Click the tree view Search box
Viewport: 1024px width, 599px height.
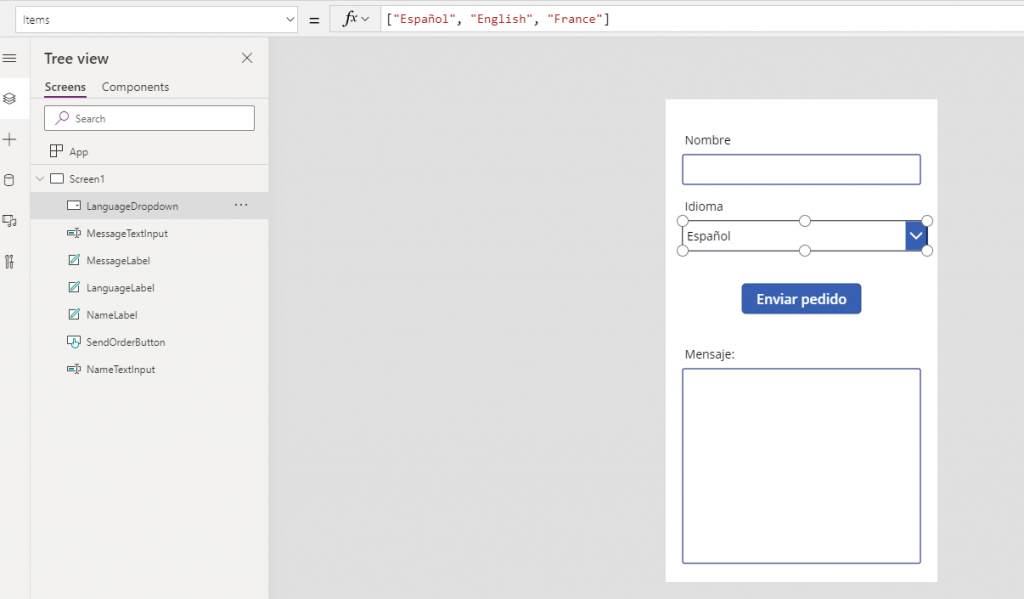[150, 118]
